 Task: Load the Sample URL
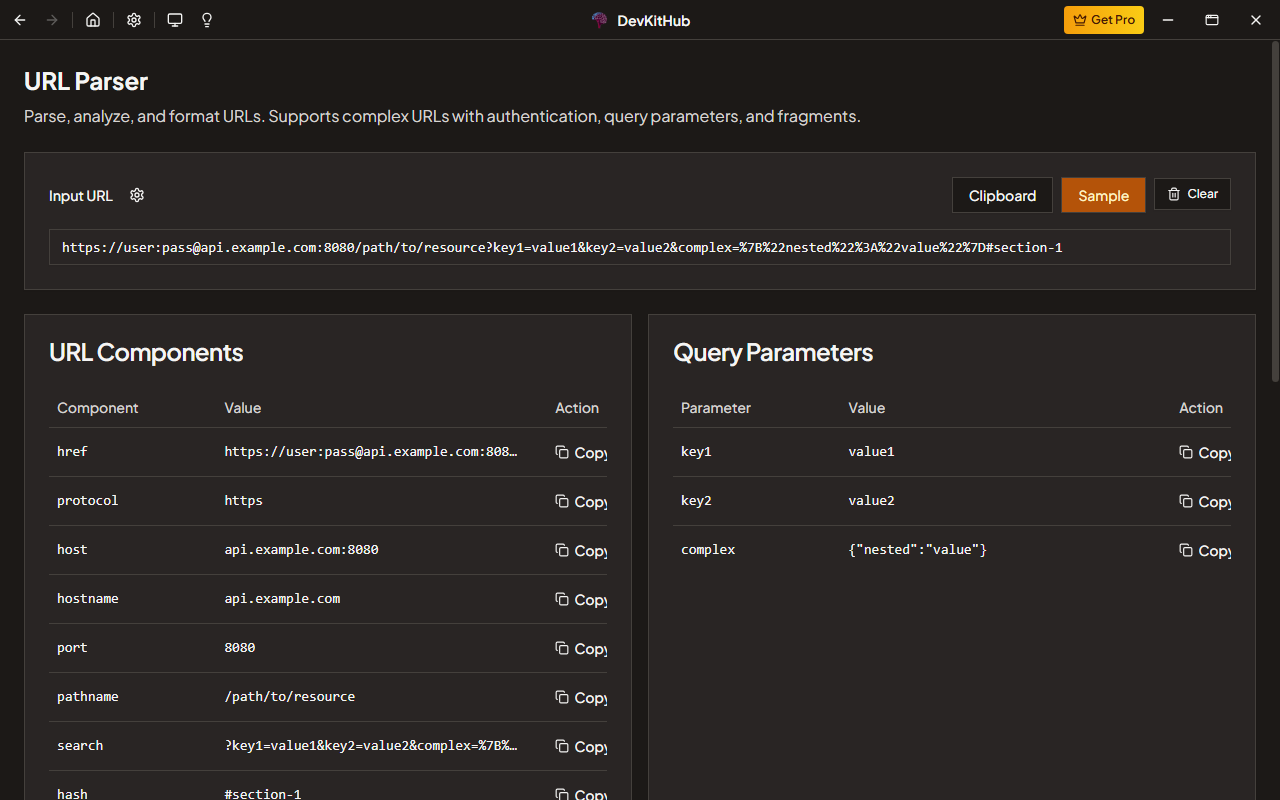click(1103, 195)
